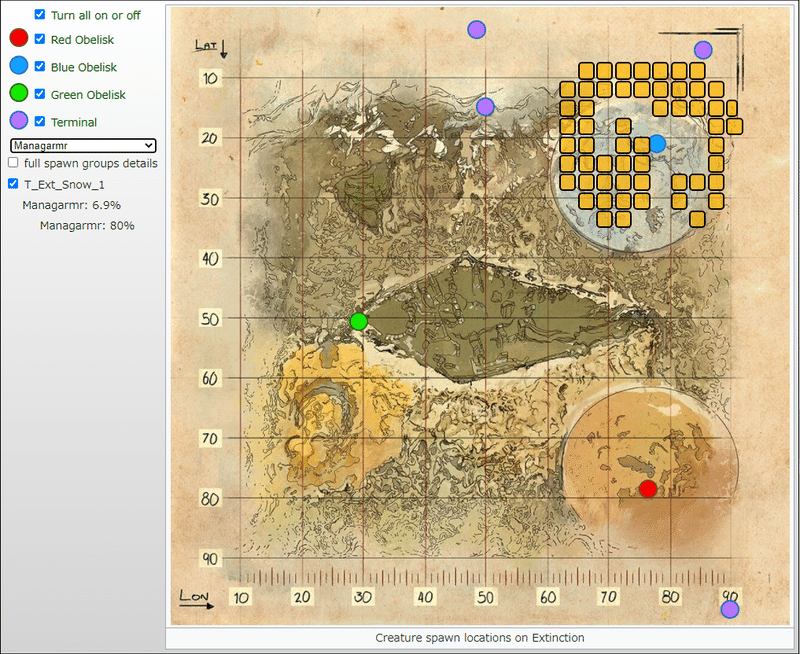Screen dimensions: 800x654
Task: Click the 'T_Ext_Snow_1' label
Action: [64, 185]
